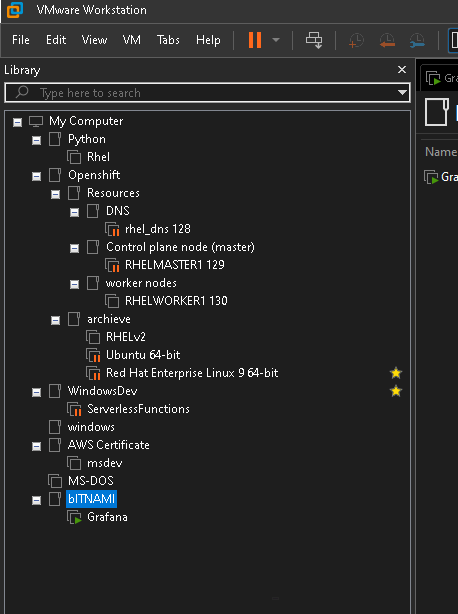Screen dimensions: 458x614
Task: Click the Grafana running VM icon in tree
Action: pos(74,517)
